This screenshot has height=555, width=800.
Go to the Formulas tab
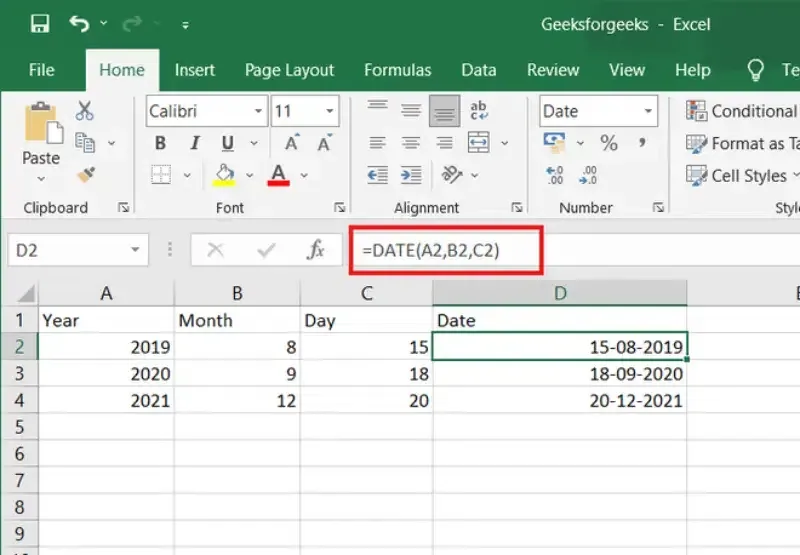397,70
